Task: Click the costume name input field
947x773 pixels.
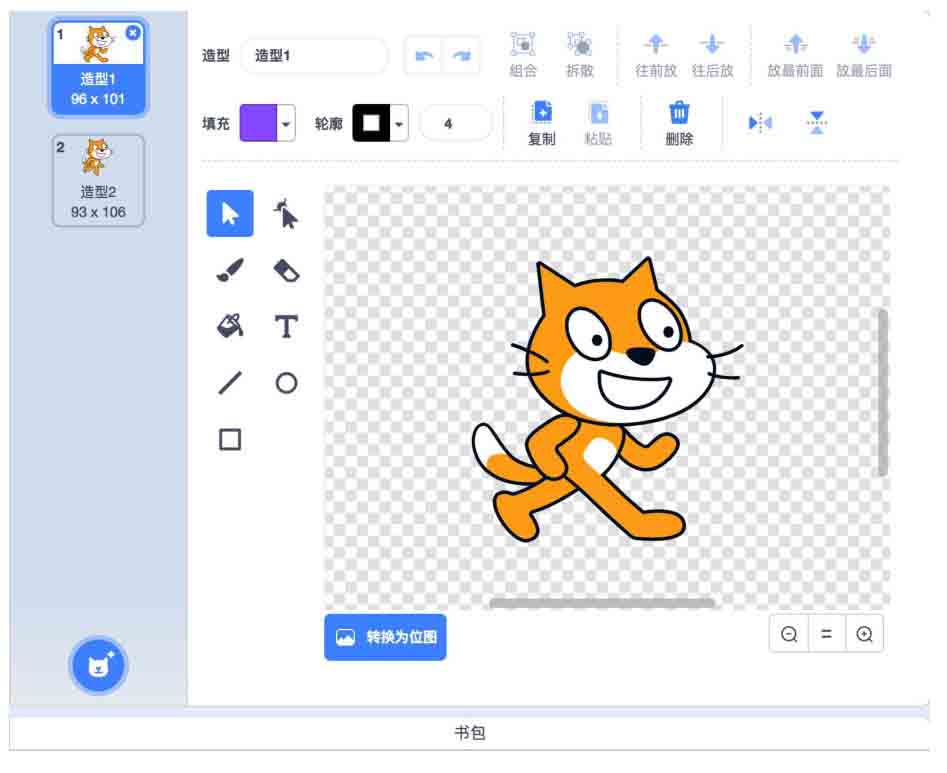Action: pos(314,56)
